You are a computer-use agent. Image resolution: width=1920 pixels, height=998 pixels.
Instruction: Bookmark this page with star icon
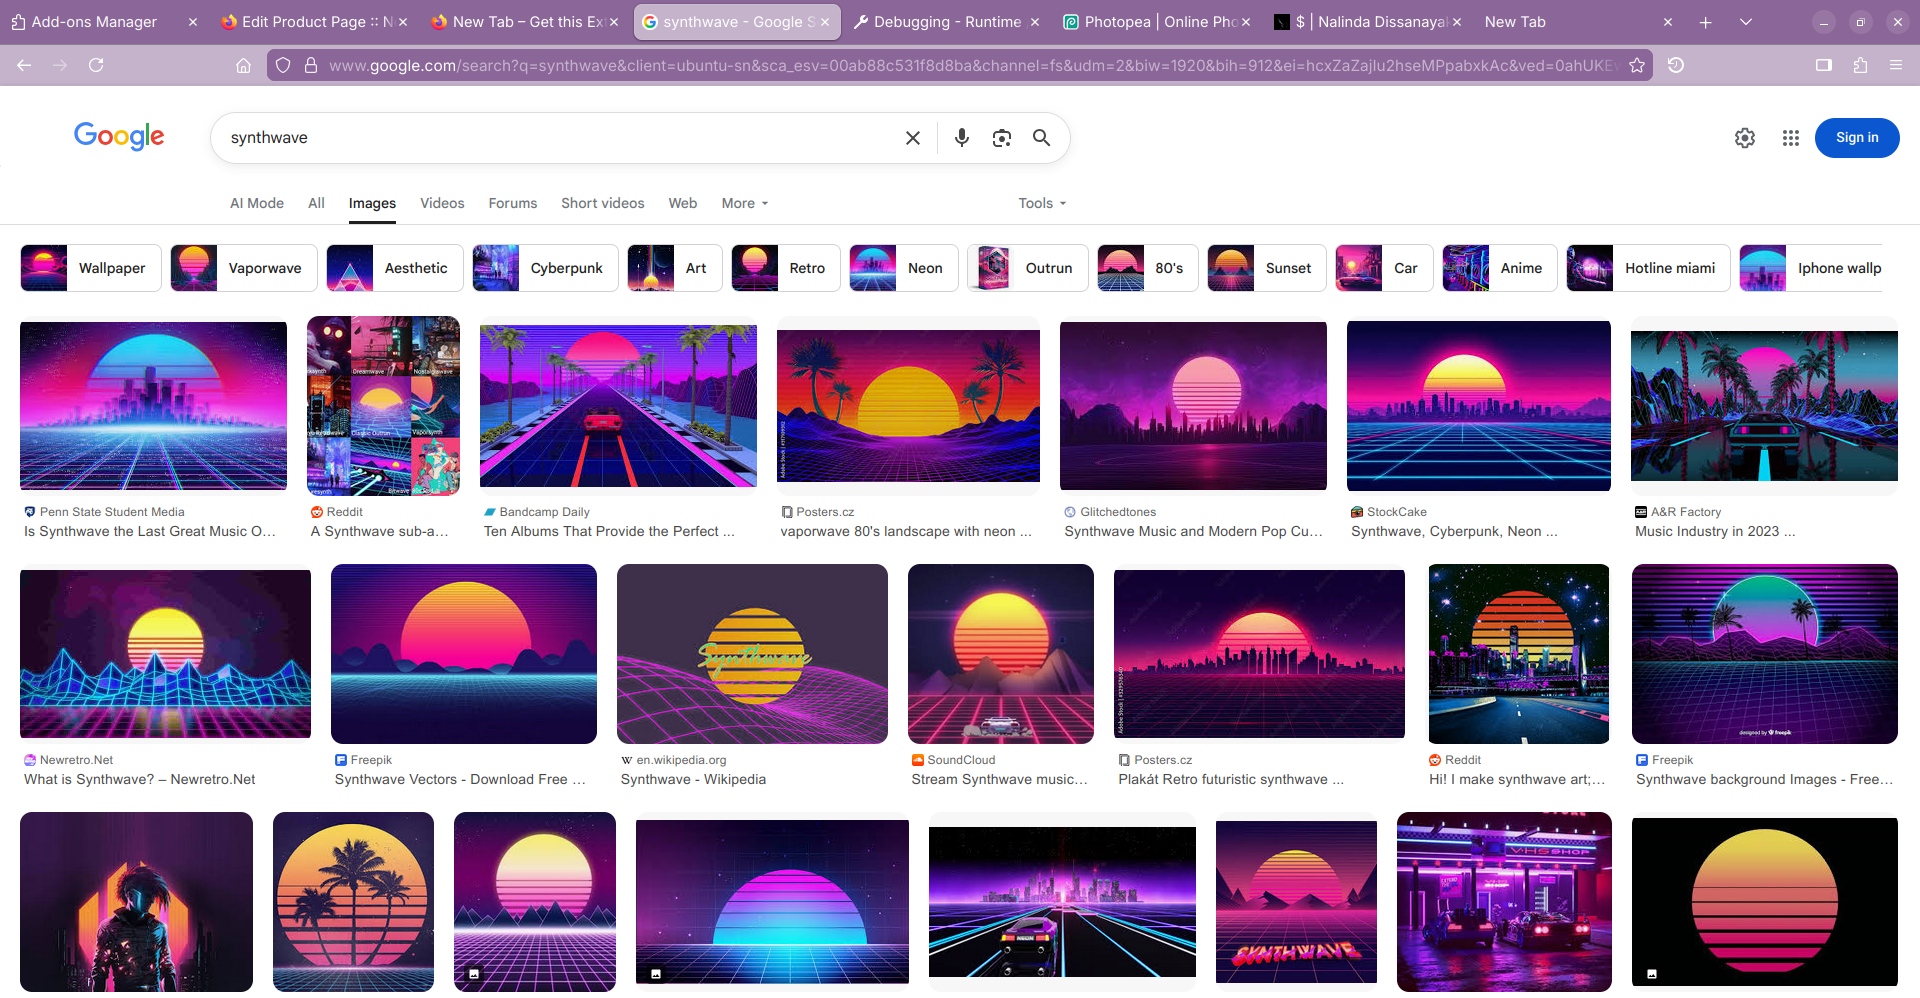1636,65
